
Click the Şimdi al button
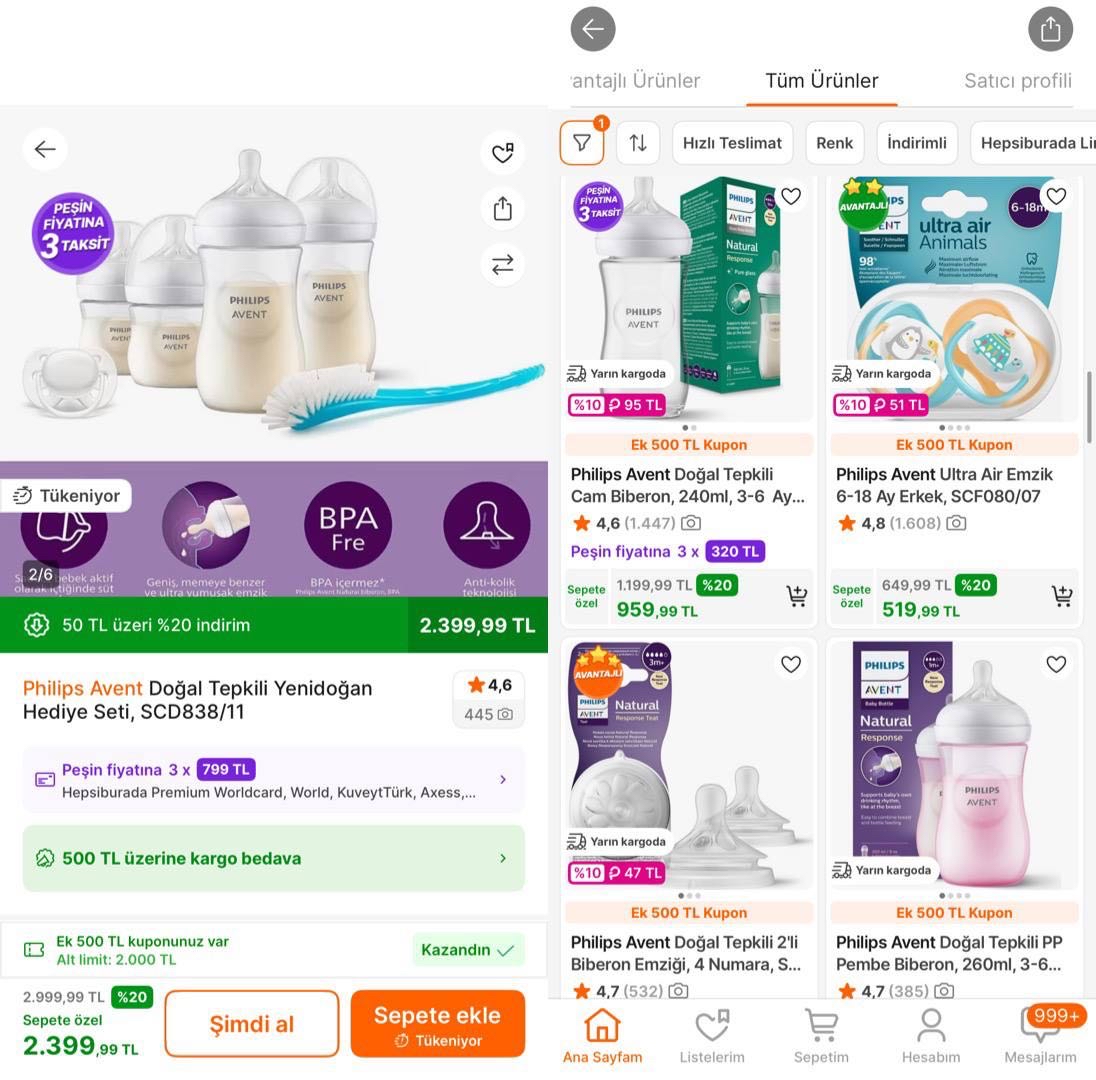(x=252, y=1023)
